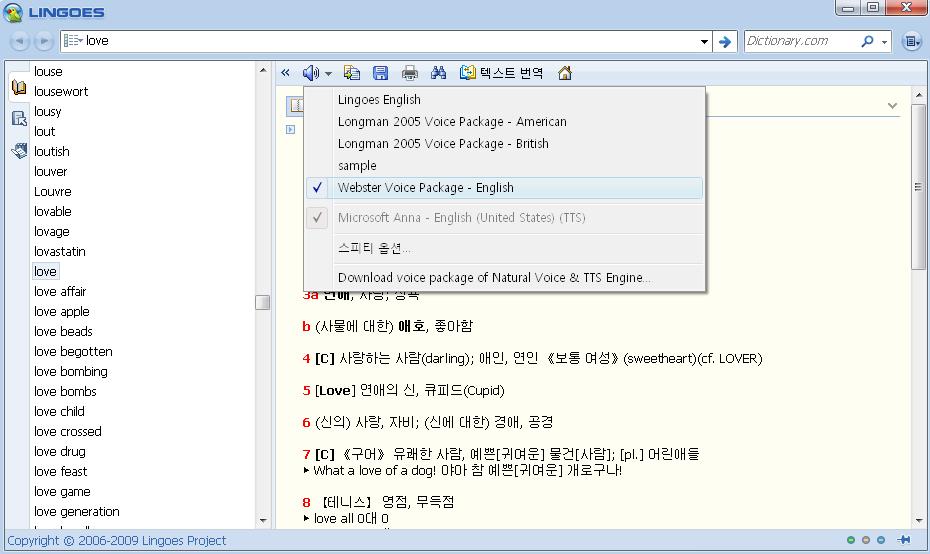The width and height of the screenshot is (930, 554).
Task: Click the green status dot
Action: point(851,540)
